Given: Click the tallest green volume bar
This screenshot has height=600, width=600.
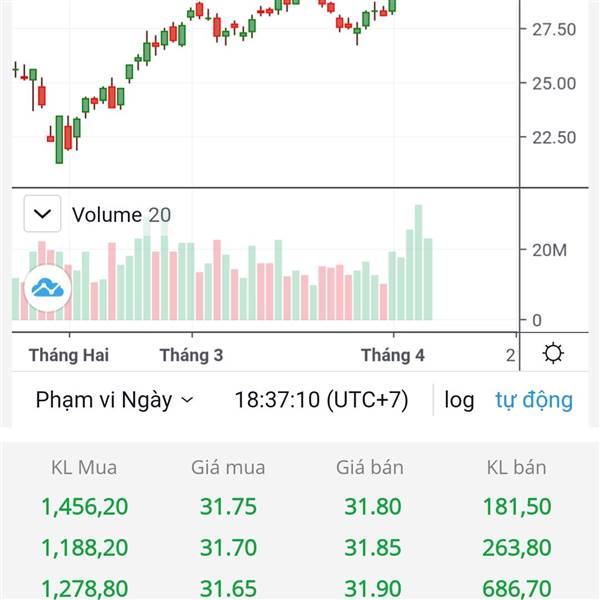Looking at the screenshot, I should coord(418,262).
